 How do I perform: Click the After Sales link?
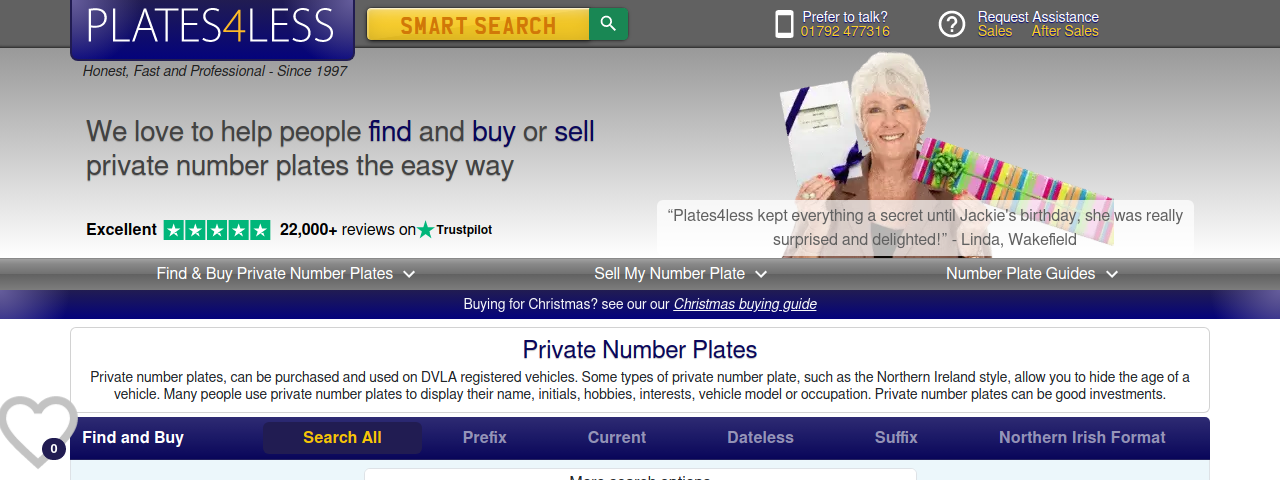click(x=1065, y=31)
